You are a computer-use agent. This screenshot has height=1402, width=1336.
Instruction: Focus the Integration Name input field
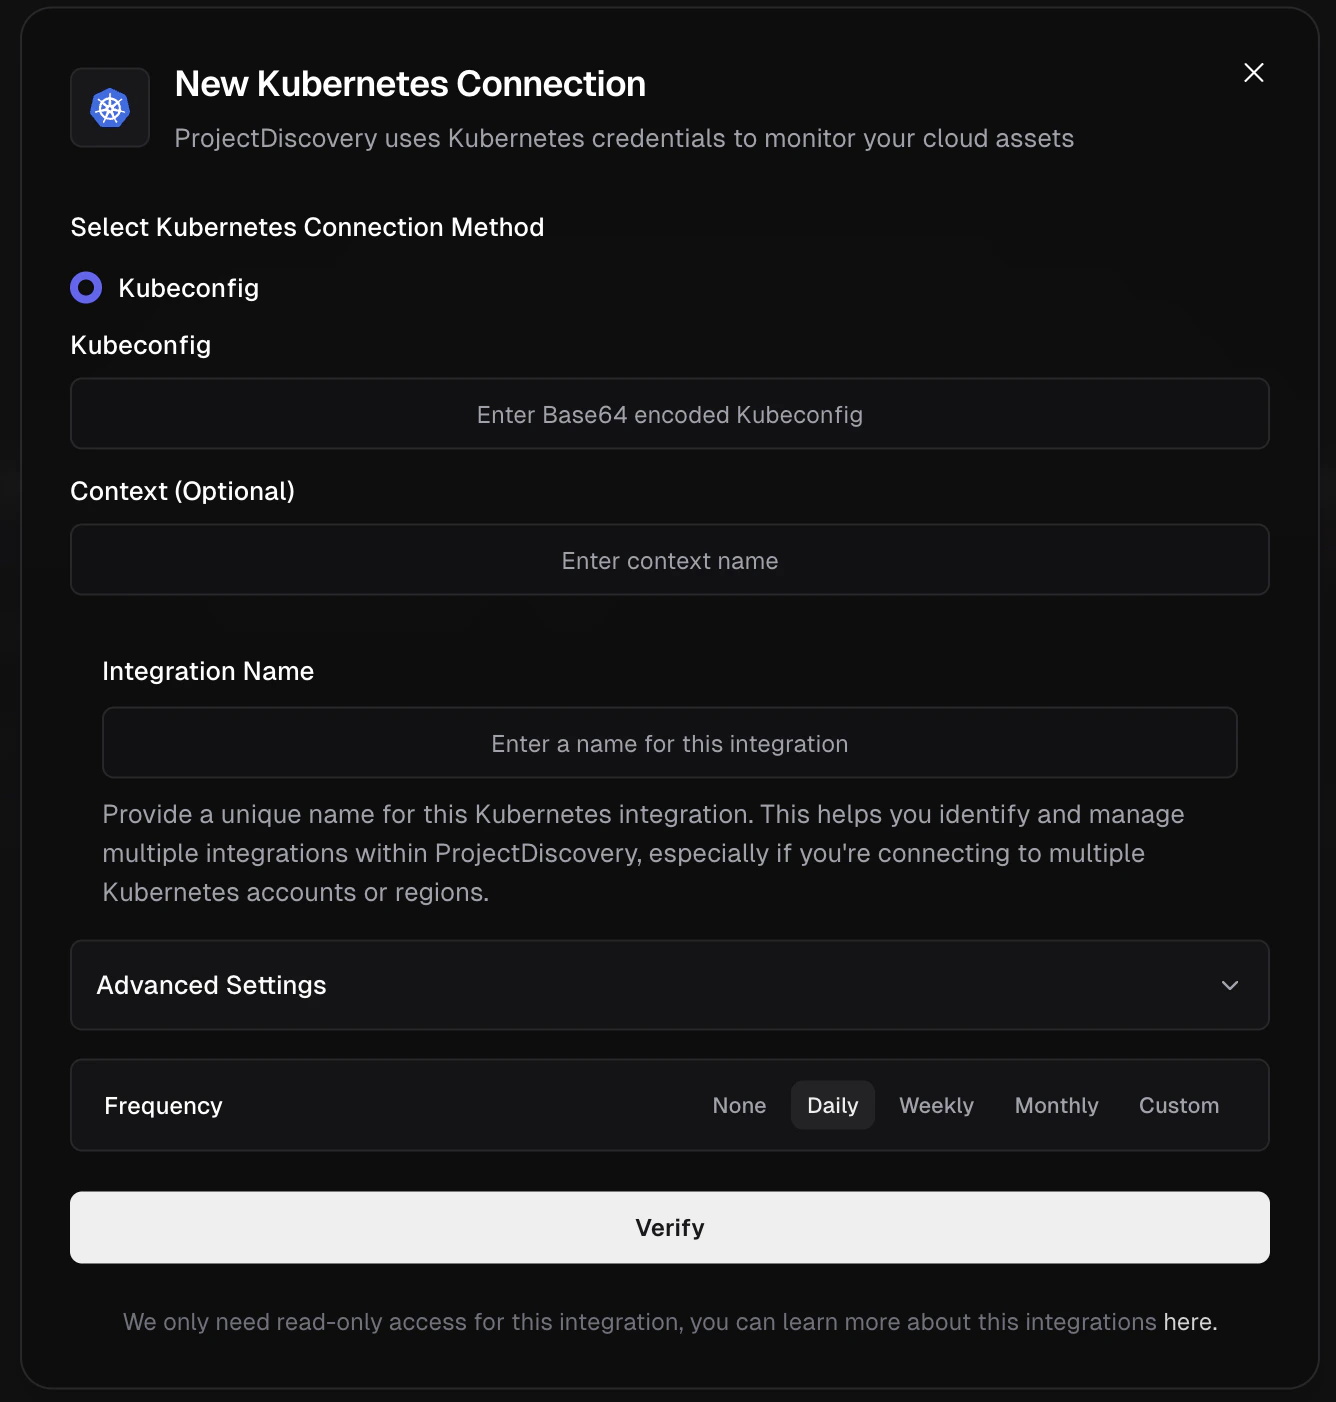pos(668,742)
